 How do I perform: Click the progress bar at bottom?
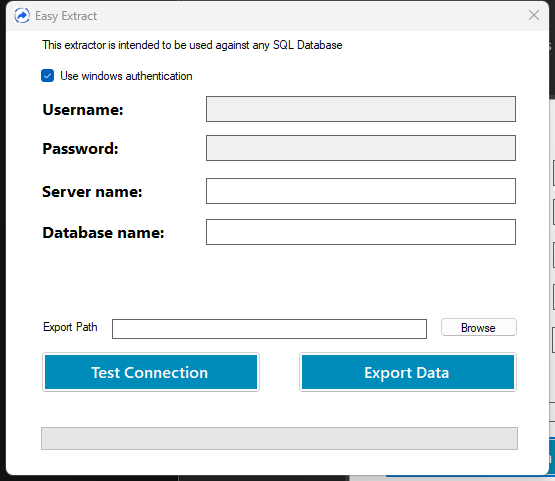(x=279, y=439)
